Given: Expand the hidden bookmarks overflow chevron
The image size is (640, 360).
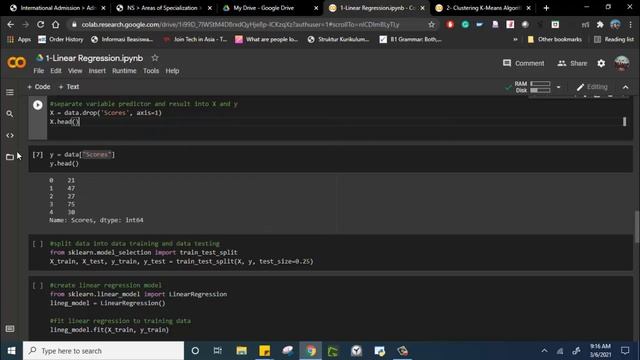Looking at the screenshot, I should click(515, 39).
